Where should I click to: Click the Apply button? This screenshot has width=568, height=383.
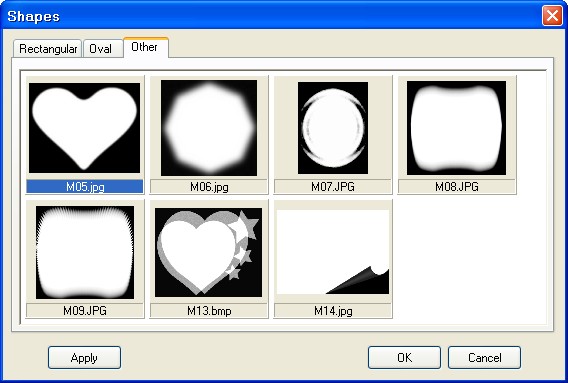(x=84, y=358)
